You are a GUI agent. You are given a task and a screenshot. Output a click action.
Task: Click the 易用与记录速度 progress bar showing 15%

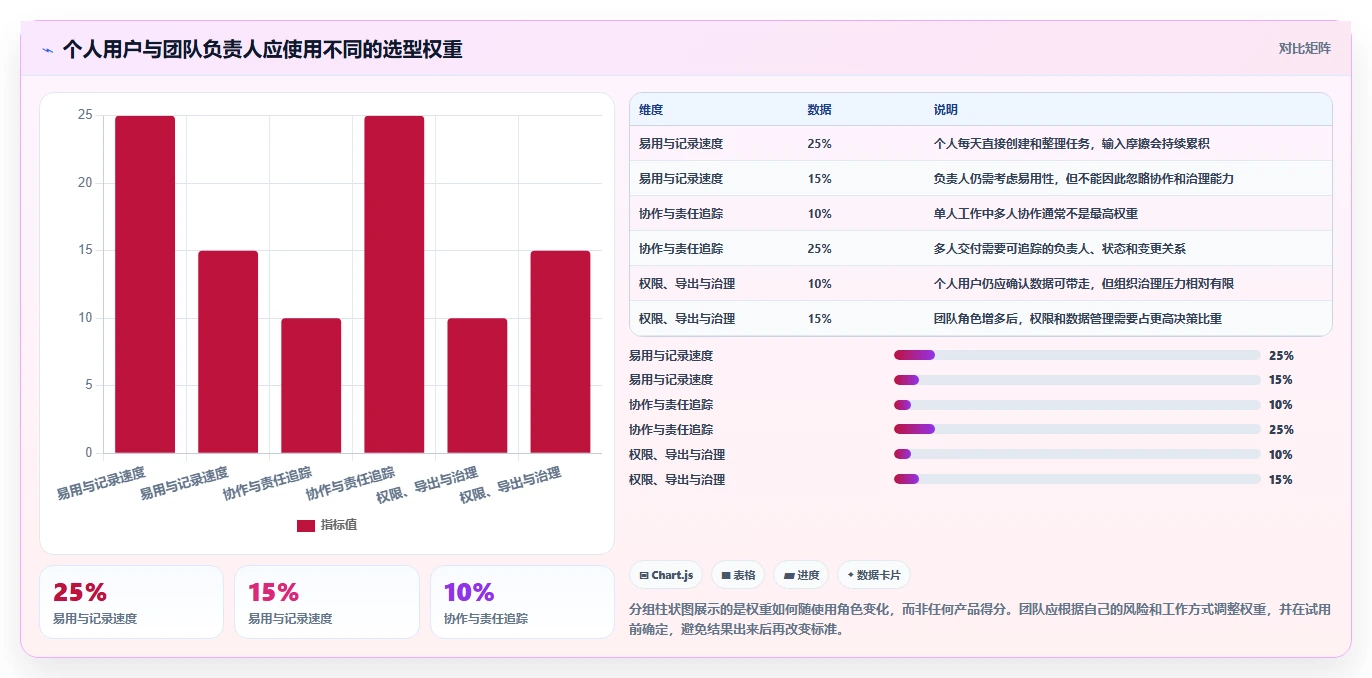(x=1077, y=380)
